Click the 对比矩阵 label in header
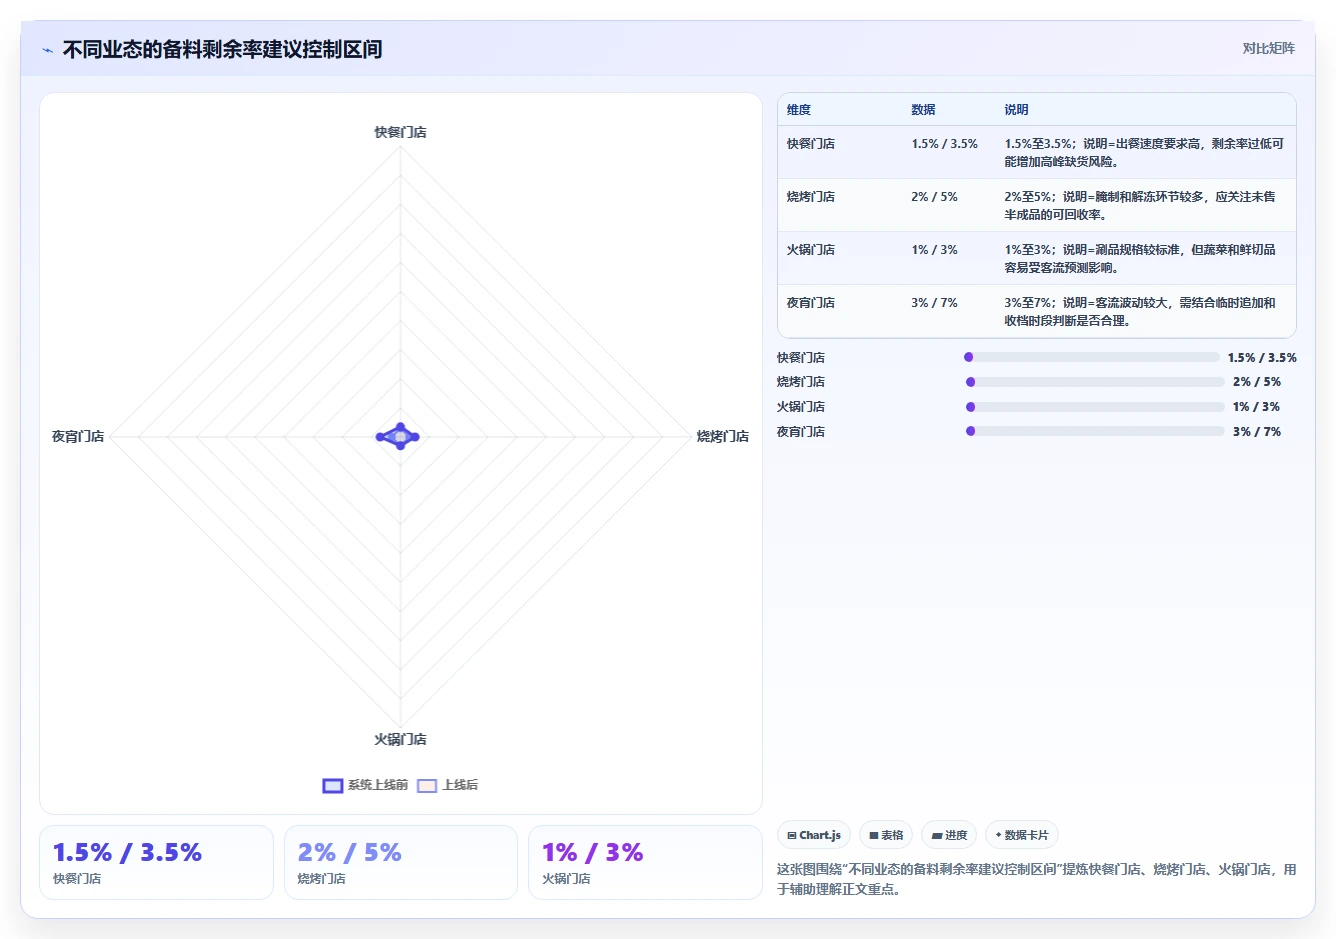Image resolution: width=1336 pixels, height=939 pixels. coord(1268,49)
